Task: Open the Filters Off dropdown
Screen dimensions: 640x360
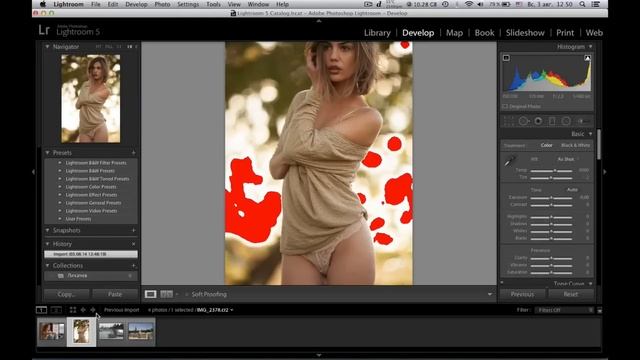Action: pyautogui.click(x=564, y=310)
